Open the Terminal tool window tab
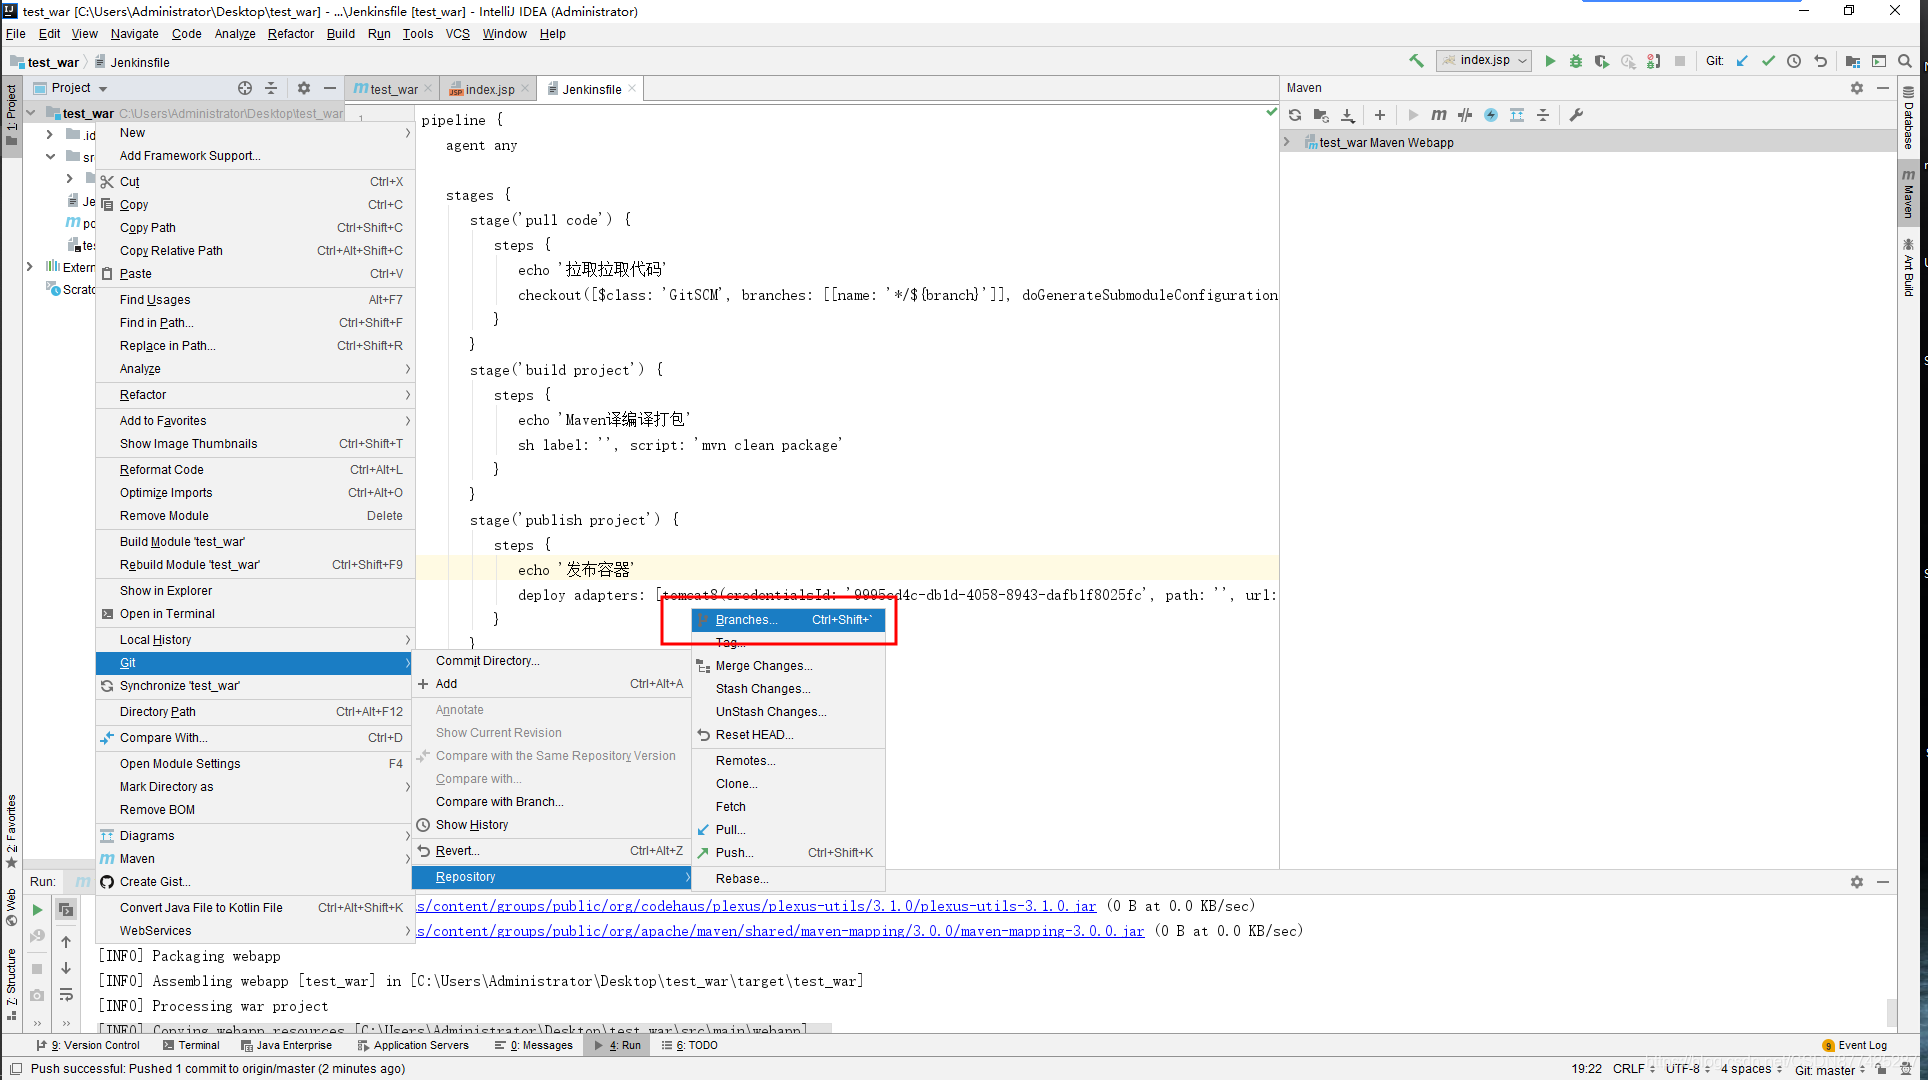 pyautogui.click(x=191, y=1045)
